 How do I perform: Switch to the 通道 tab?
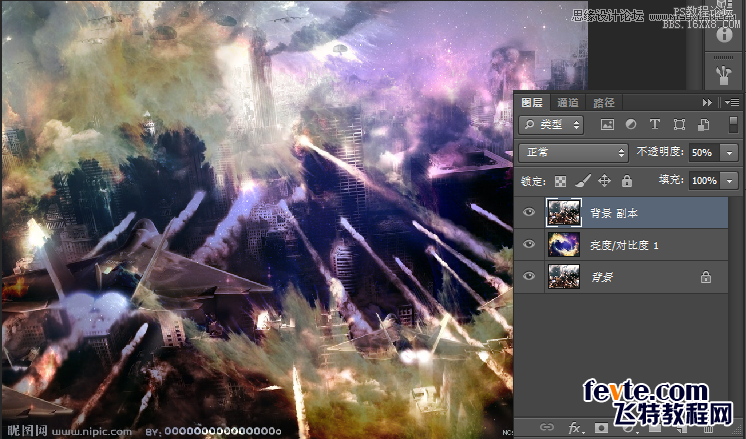(x=568, y=102)
